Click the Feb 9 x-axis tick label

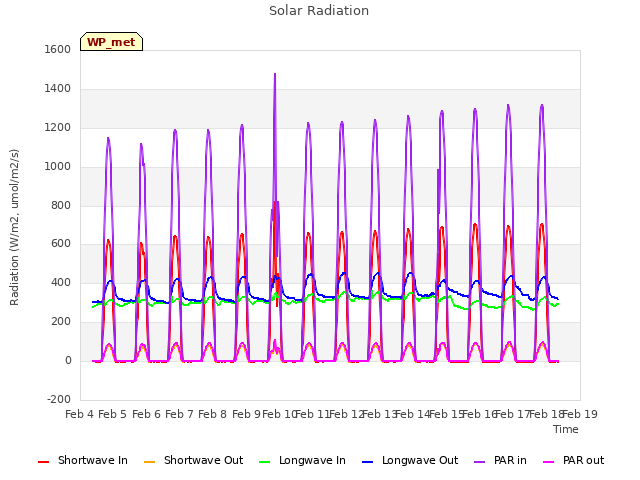click(x=246, y=414)
